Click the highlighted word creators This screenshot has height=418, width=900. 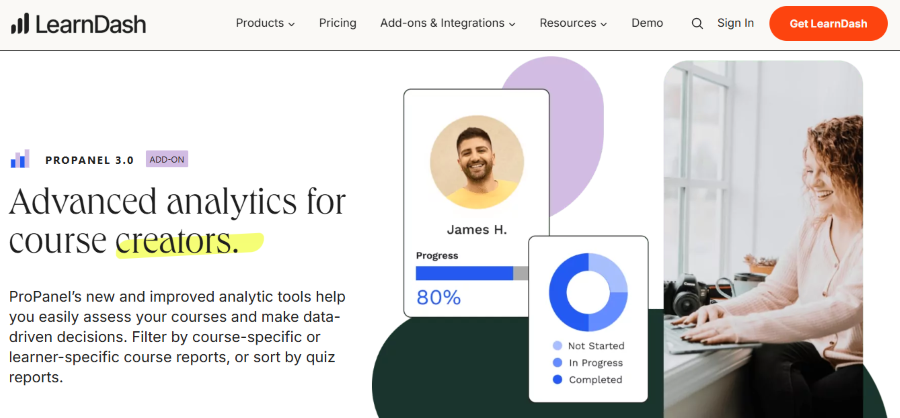coord(177,241)
